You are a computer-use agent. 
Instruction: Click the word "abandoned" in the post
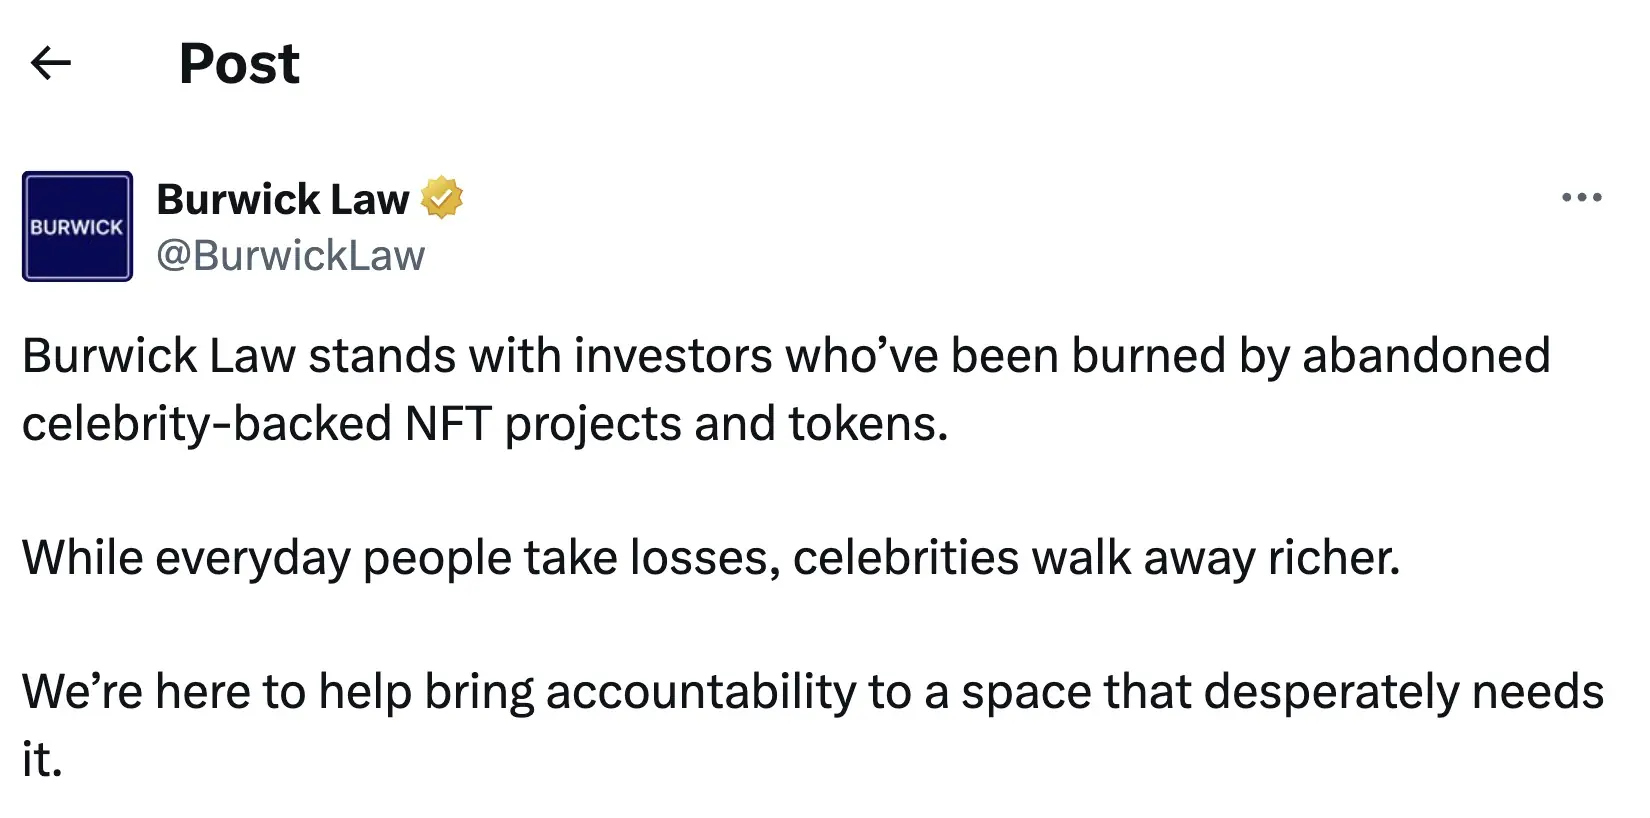[x=1426, y=356]
